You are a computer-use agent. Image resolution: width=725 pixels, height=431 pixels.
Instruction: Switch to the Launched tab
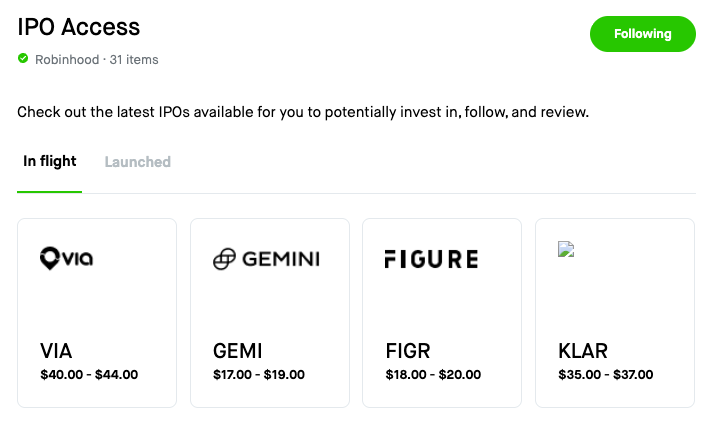pyautogui.click(x=137, y=162)
